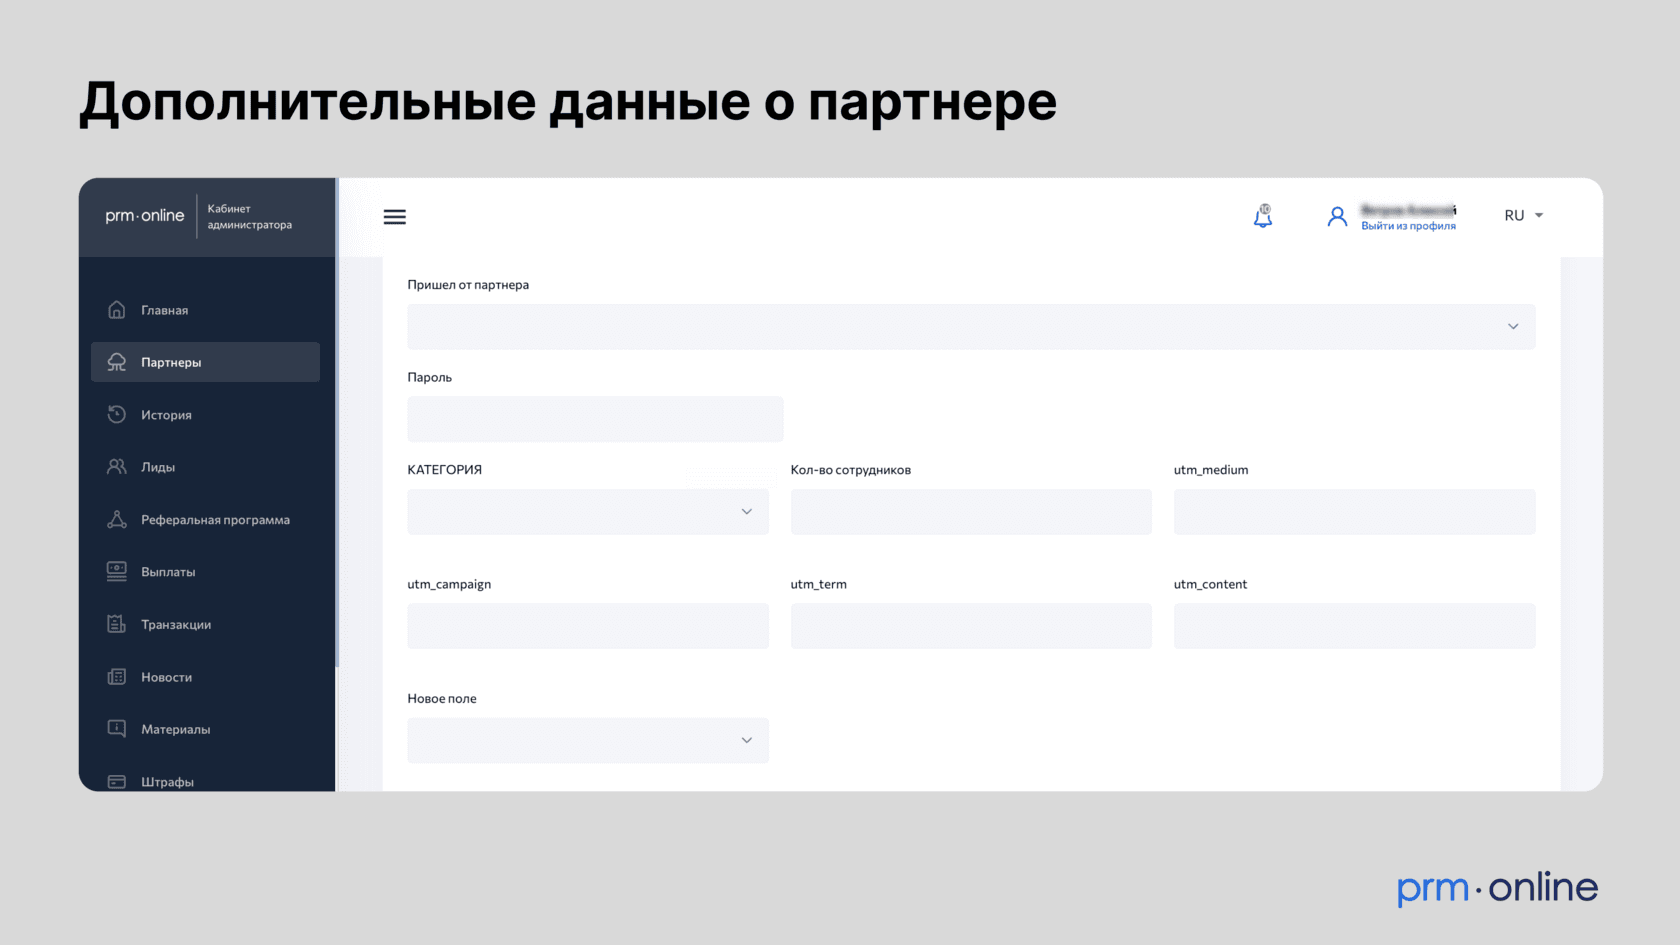Click the referral program network icon

117,519
